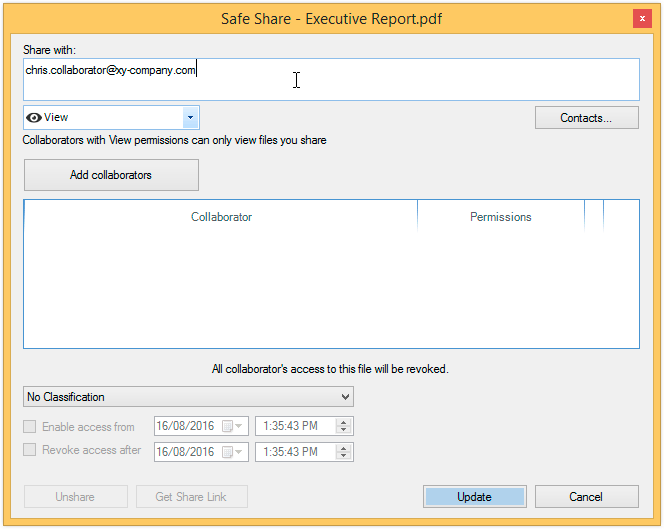This screenshot has width=664, height=529.
Task: Click the Revoke access after calendar icon
Action: click(x=227, y=452)
